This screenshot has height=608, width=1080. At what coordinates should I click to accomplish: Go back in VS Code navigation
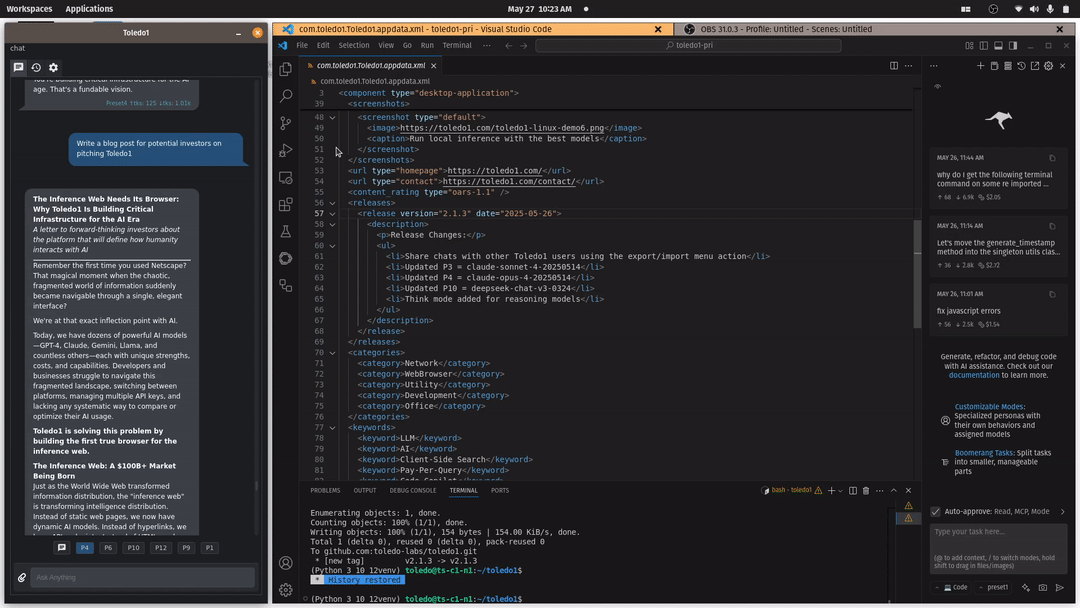[508, 45]
